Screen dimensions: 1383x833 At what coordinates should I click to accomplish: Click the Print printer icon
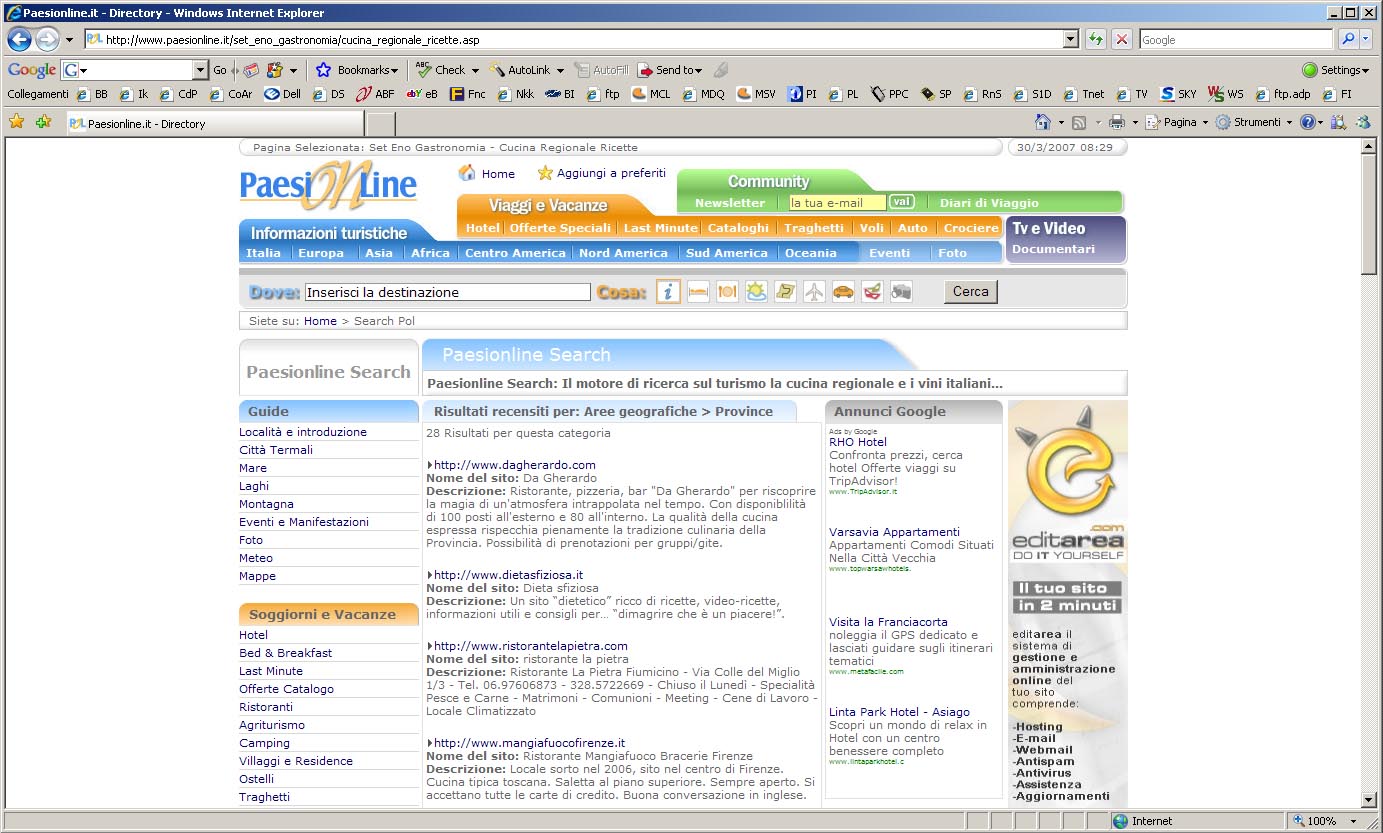tap(1116, 122)
